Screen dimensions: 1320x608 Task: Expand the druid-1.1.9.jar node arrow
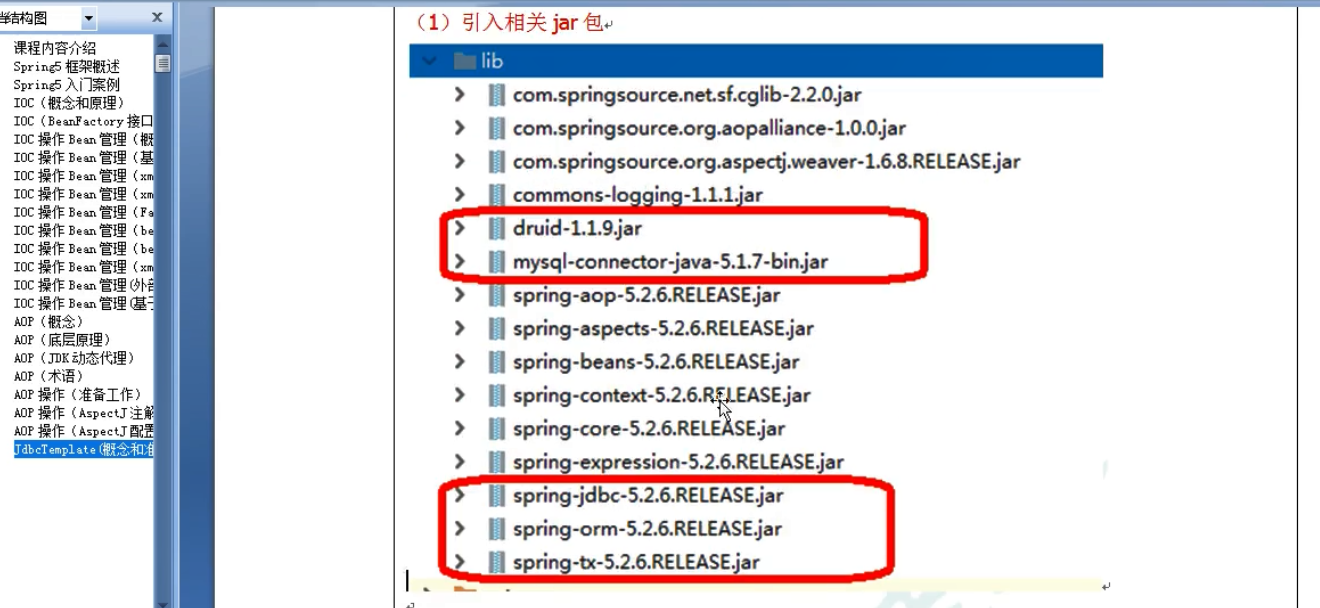[x=460, y=228]
